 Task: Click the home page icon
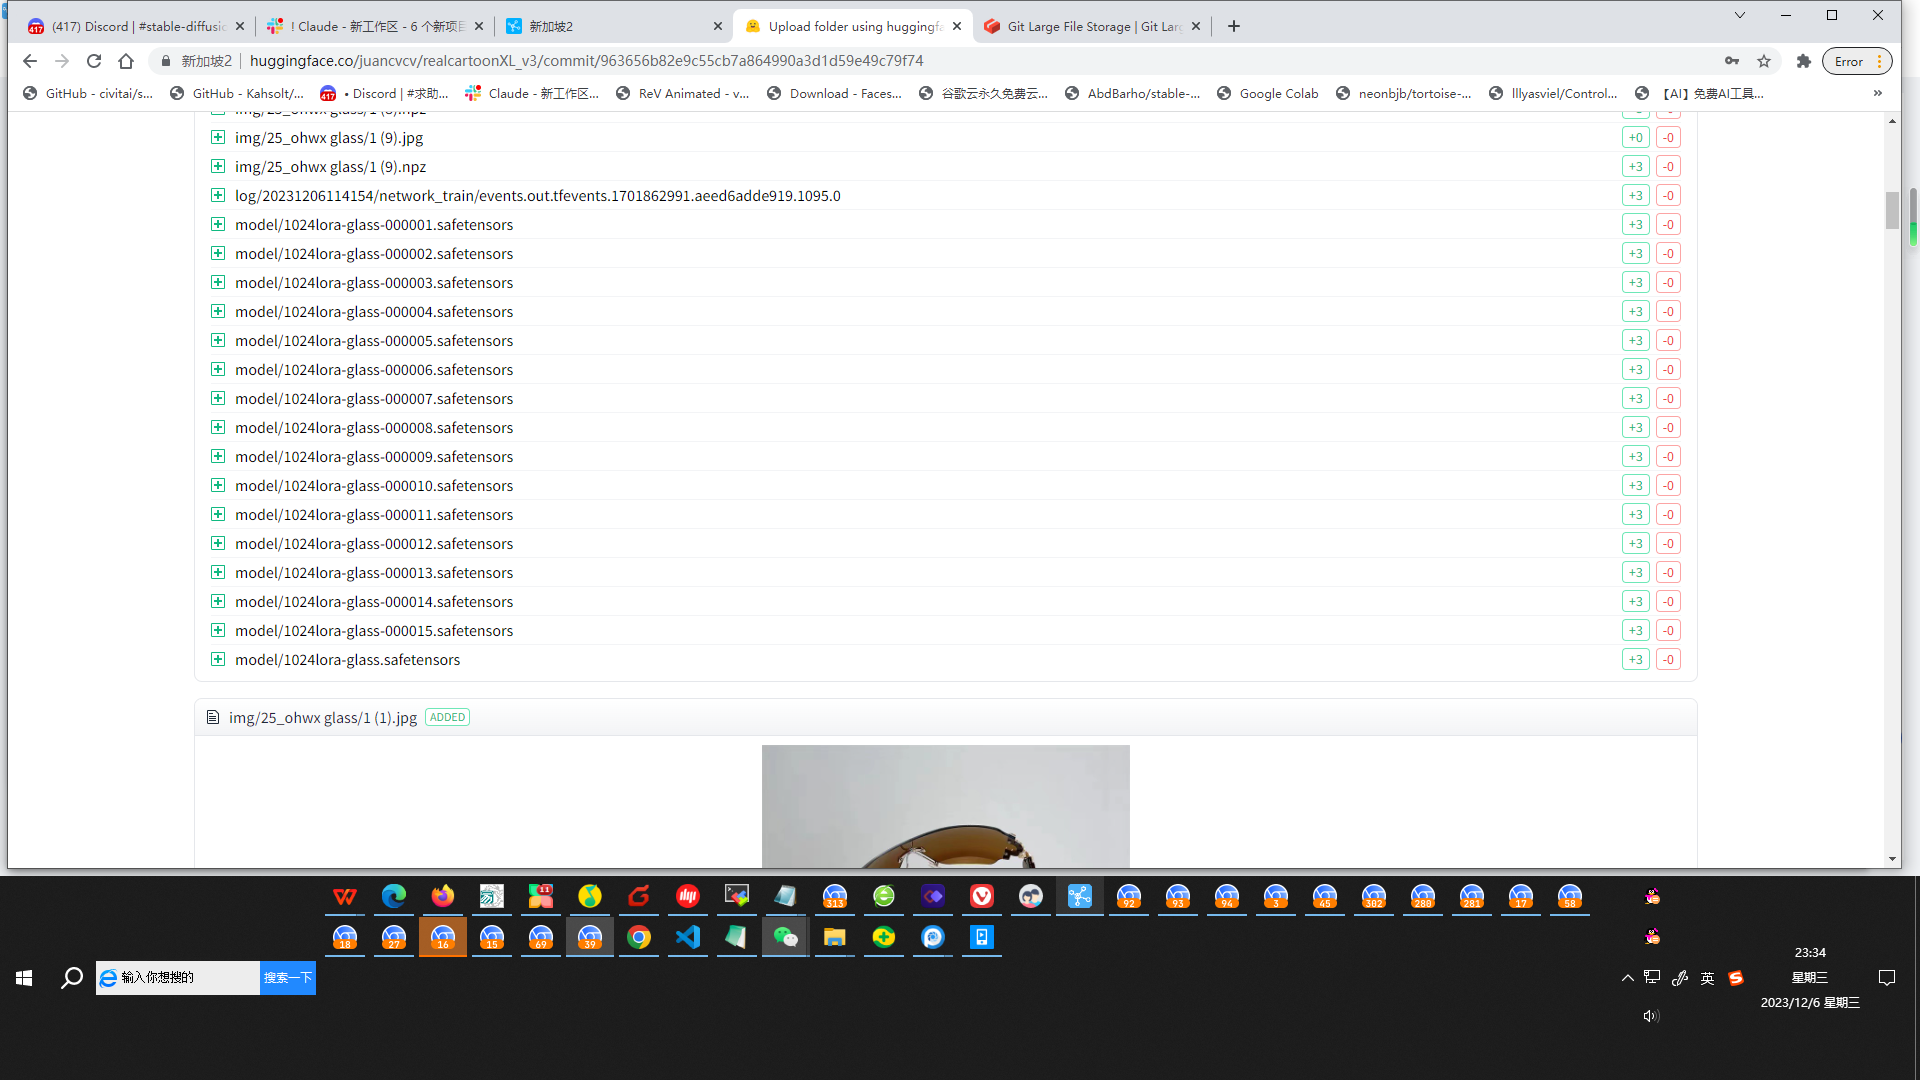pos(126,61)
